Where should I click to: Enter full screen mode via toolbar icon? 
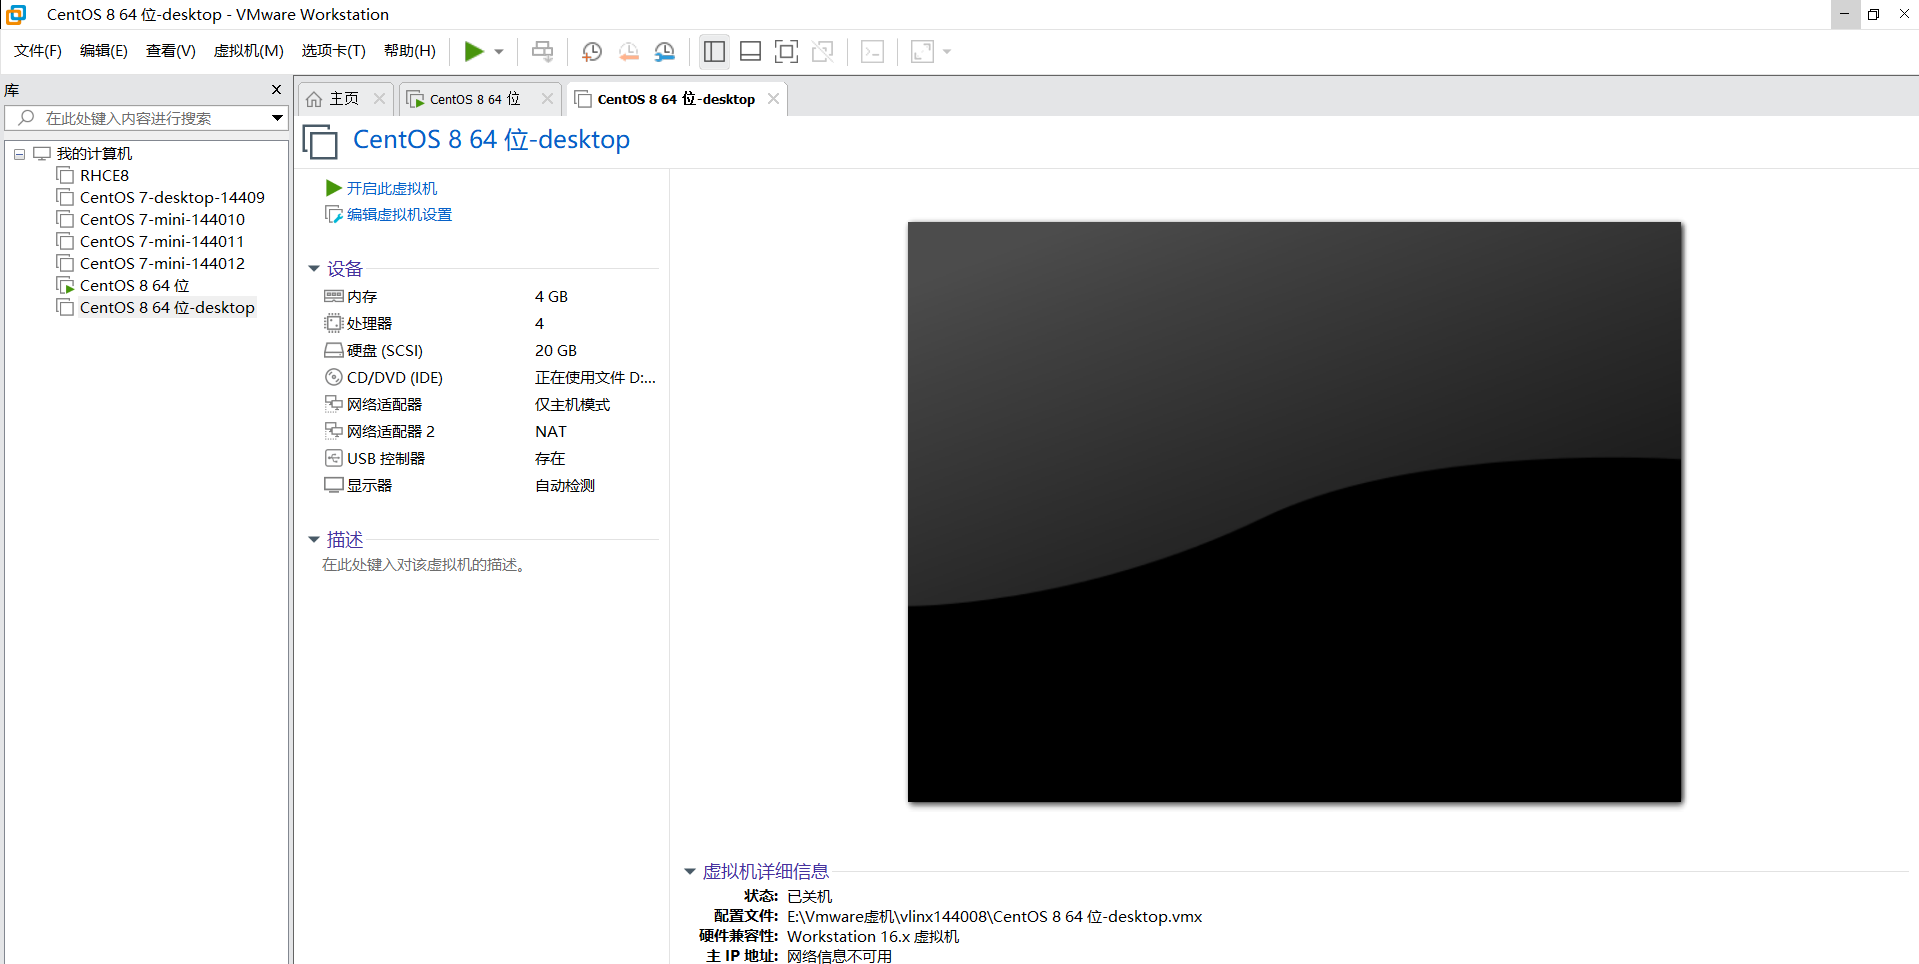click(x=787, y=51)
